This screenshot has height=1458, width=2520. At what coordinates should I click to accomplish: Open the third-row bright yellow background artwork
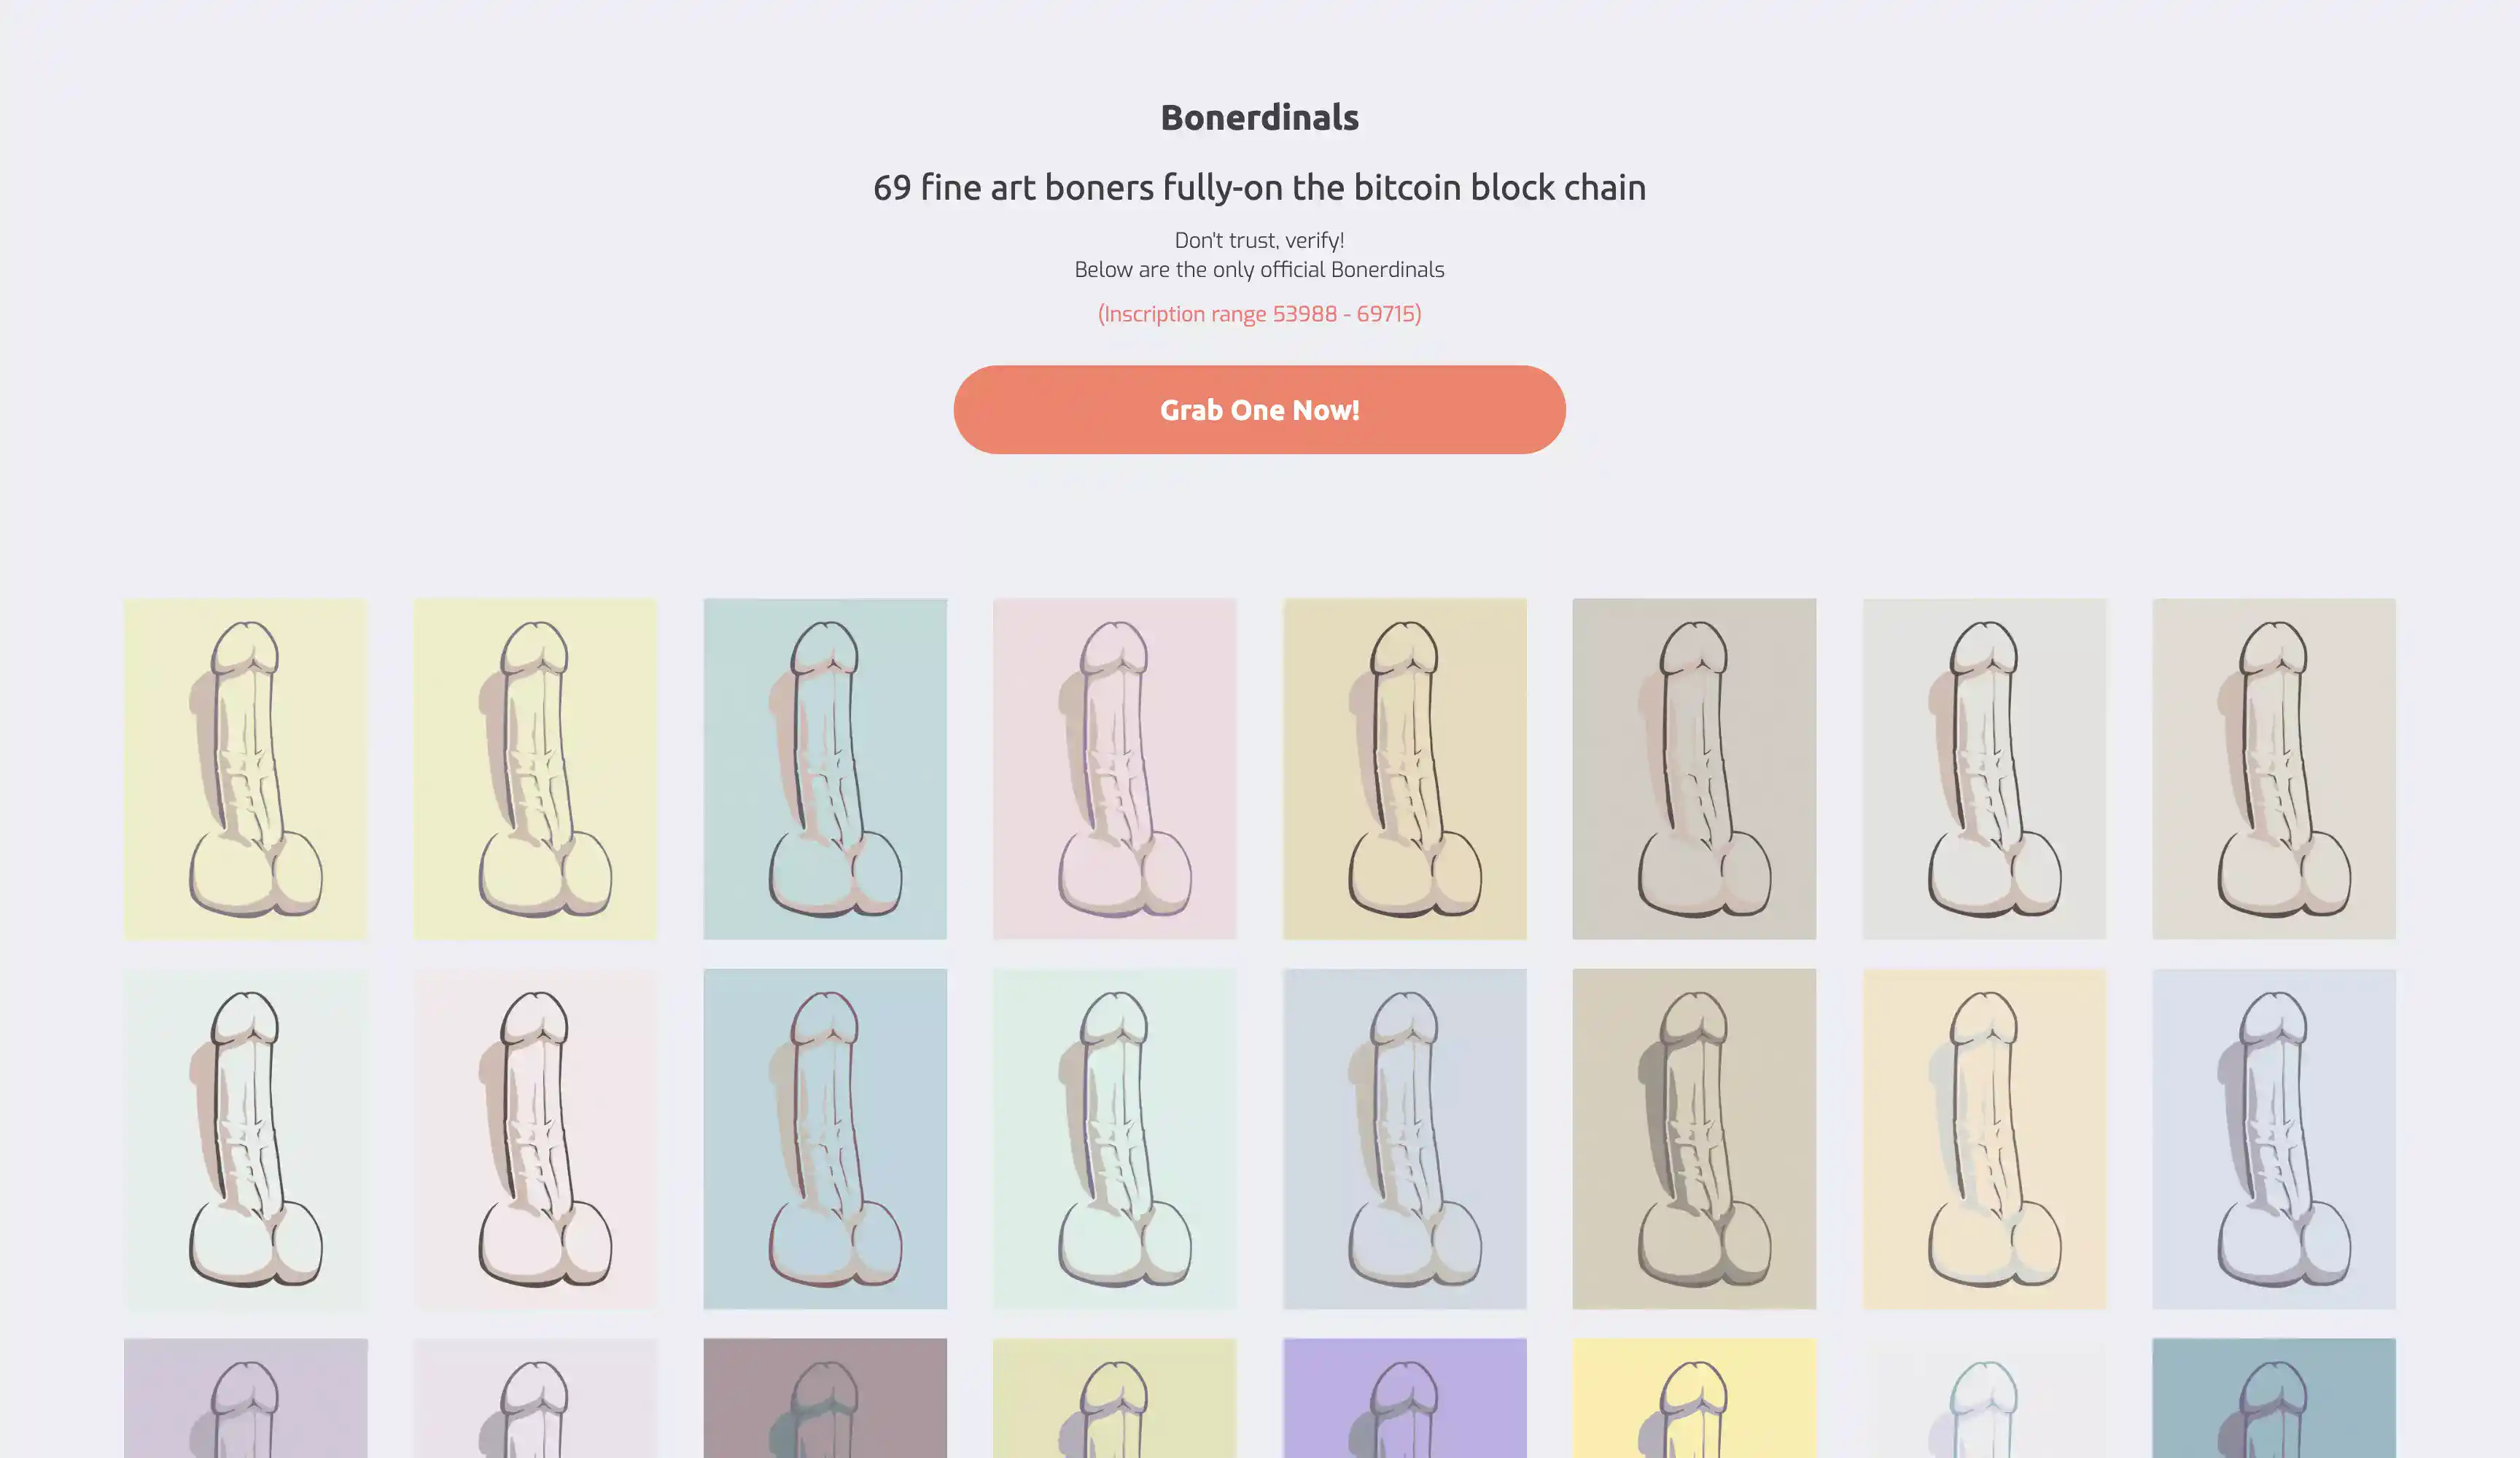coord(1694,1398)
